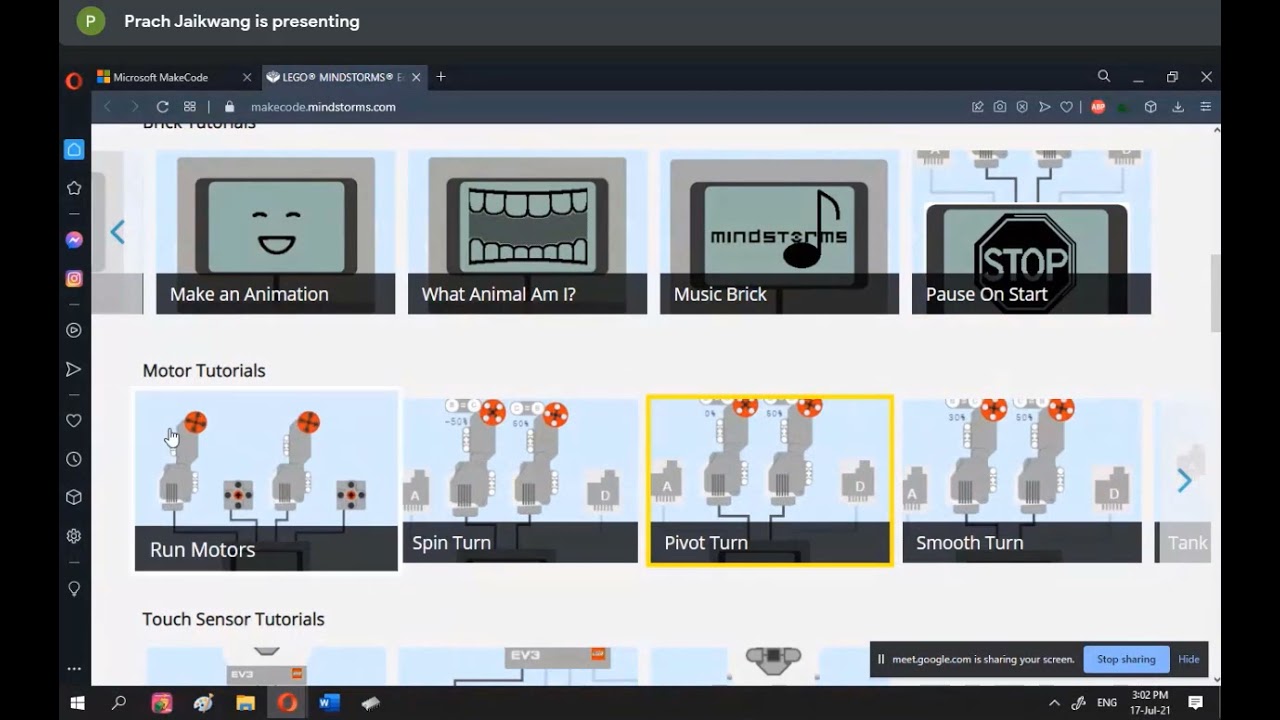Open the Pivot Turn tutorial
1280x720 pixels.
[x=770, y=481]
